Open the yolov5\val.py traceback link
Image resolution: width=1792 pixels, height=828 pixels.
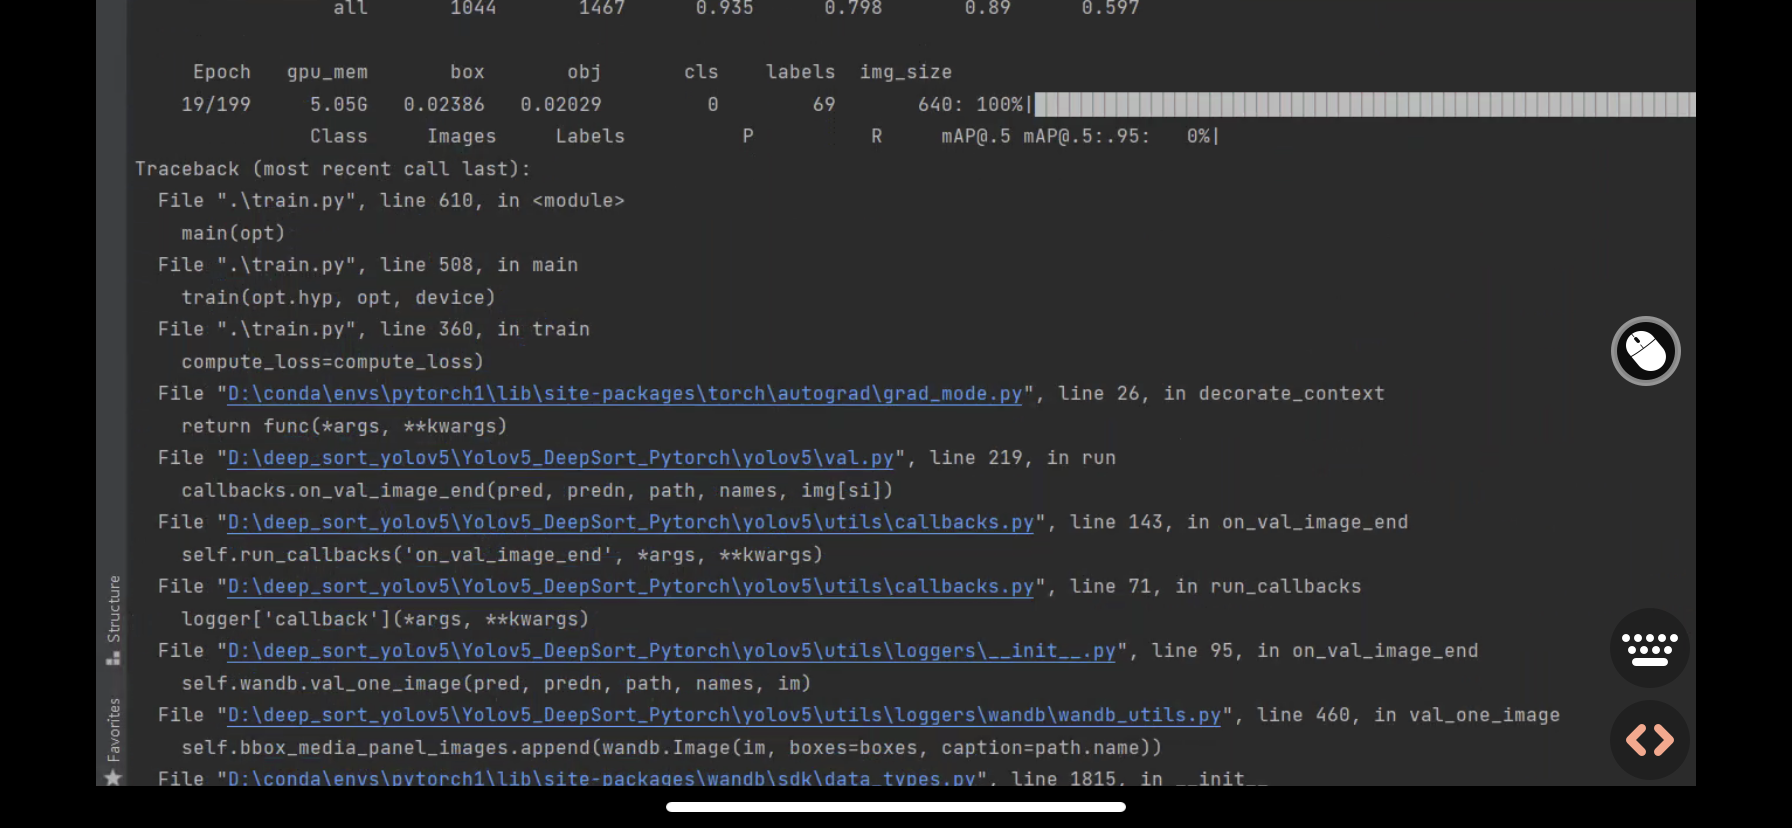pyautogui.click(x=561, y=458)
